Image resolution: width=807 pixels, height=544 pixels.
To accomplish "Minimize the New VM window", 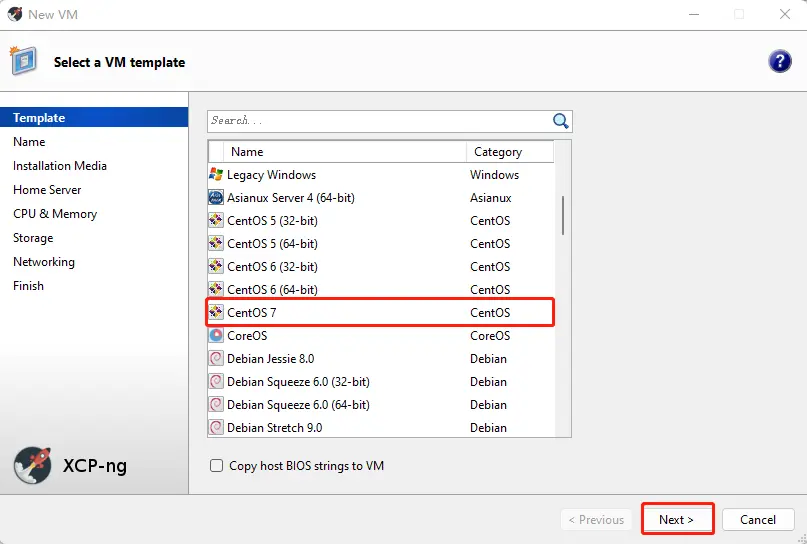I will click(694, 14).
